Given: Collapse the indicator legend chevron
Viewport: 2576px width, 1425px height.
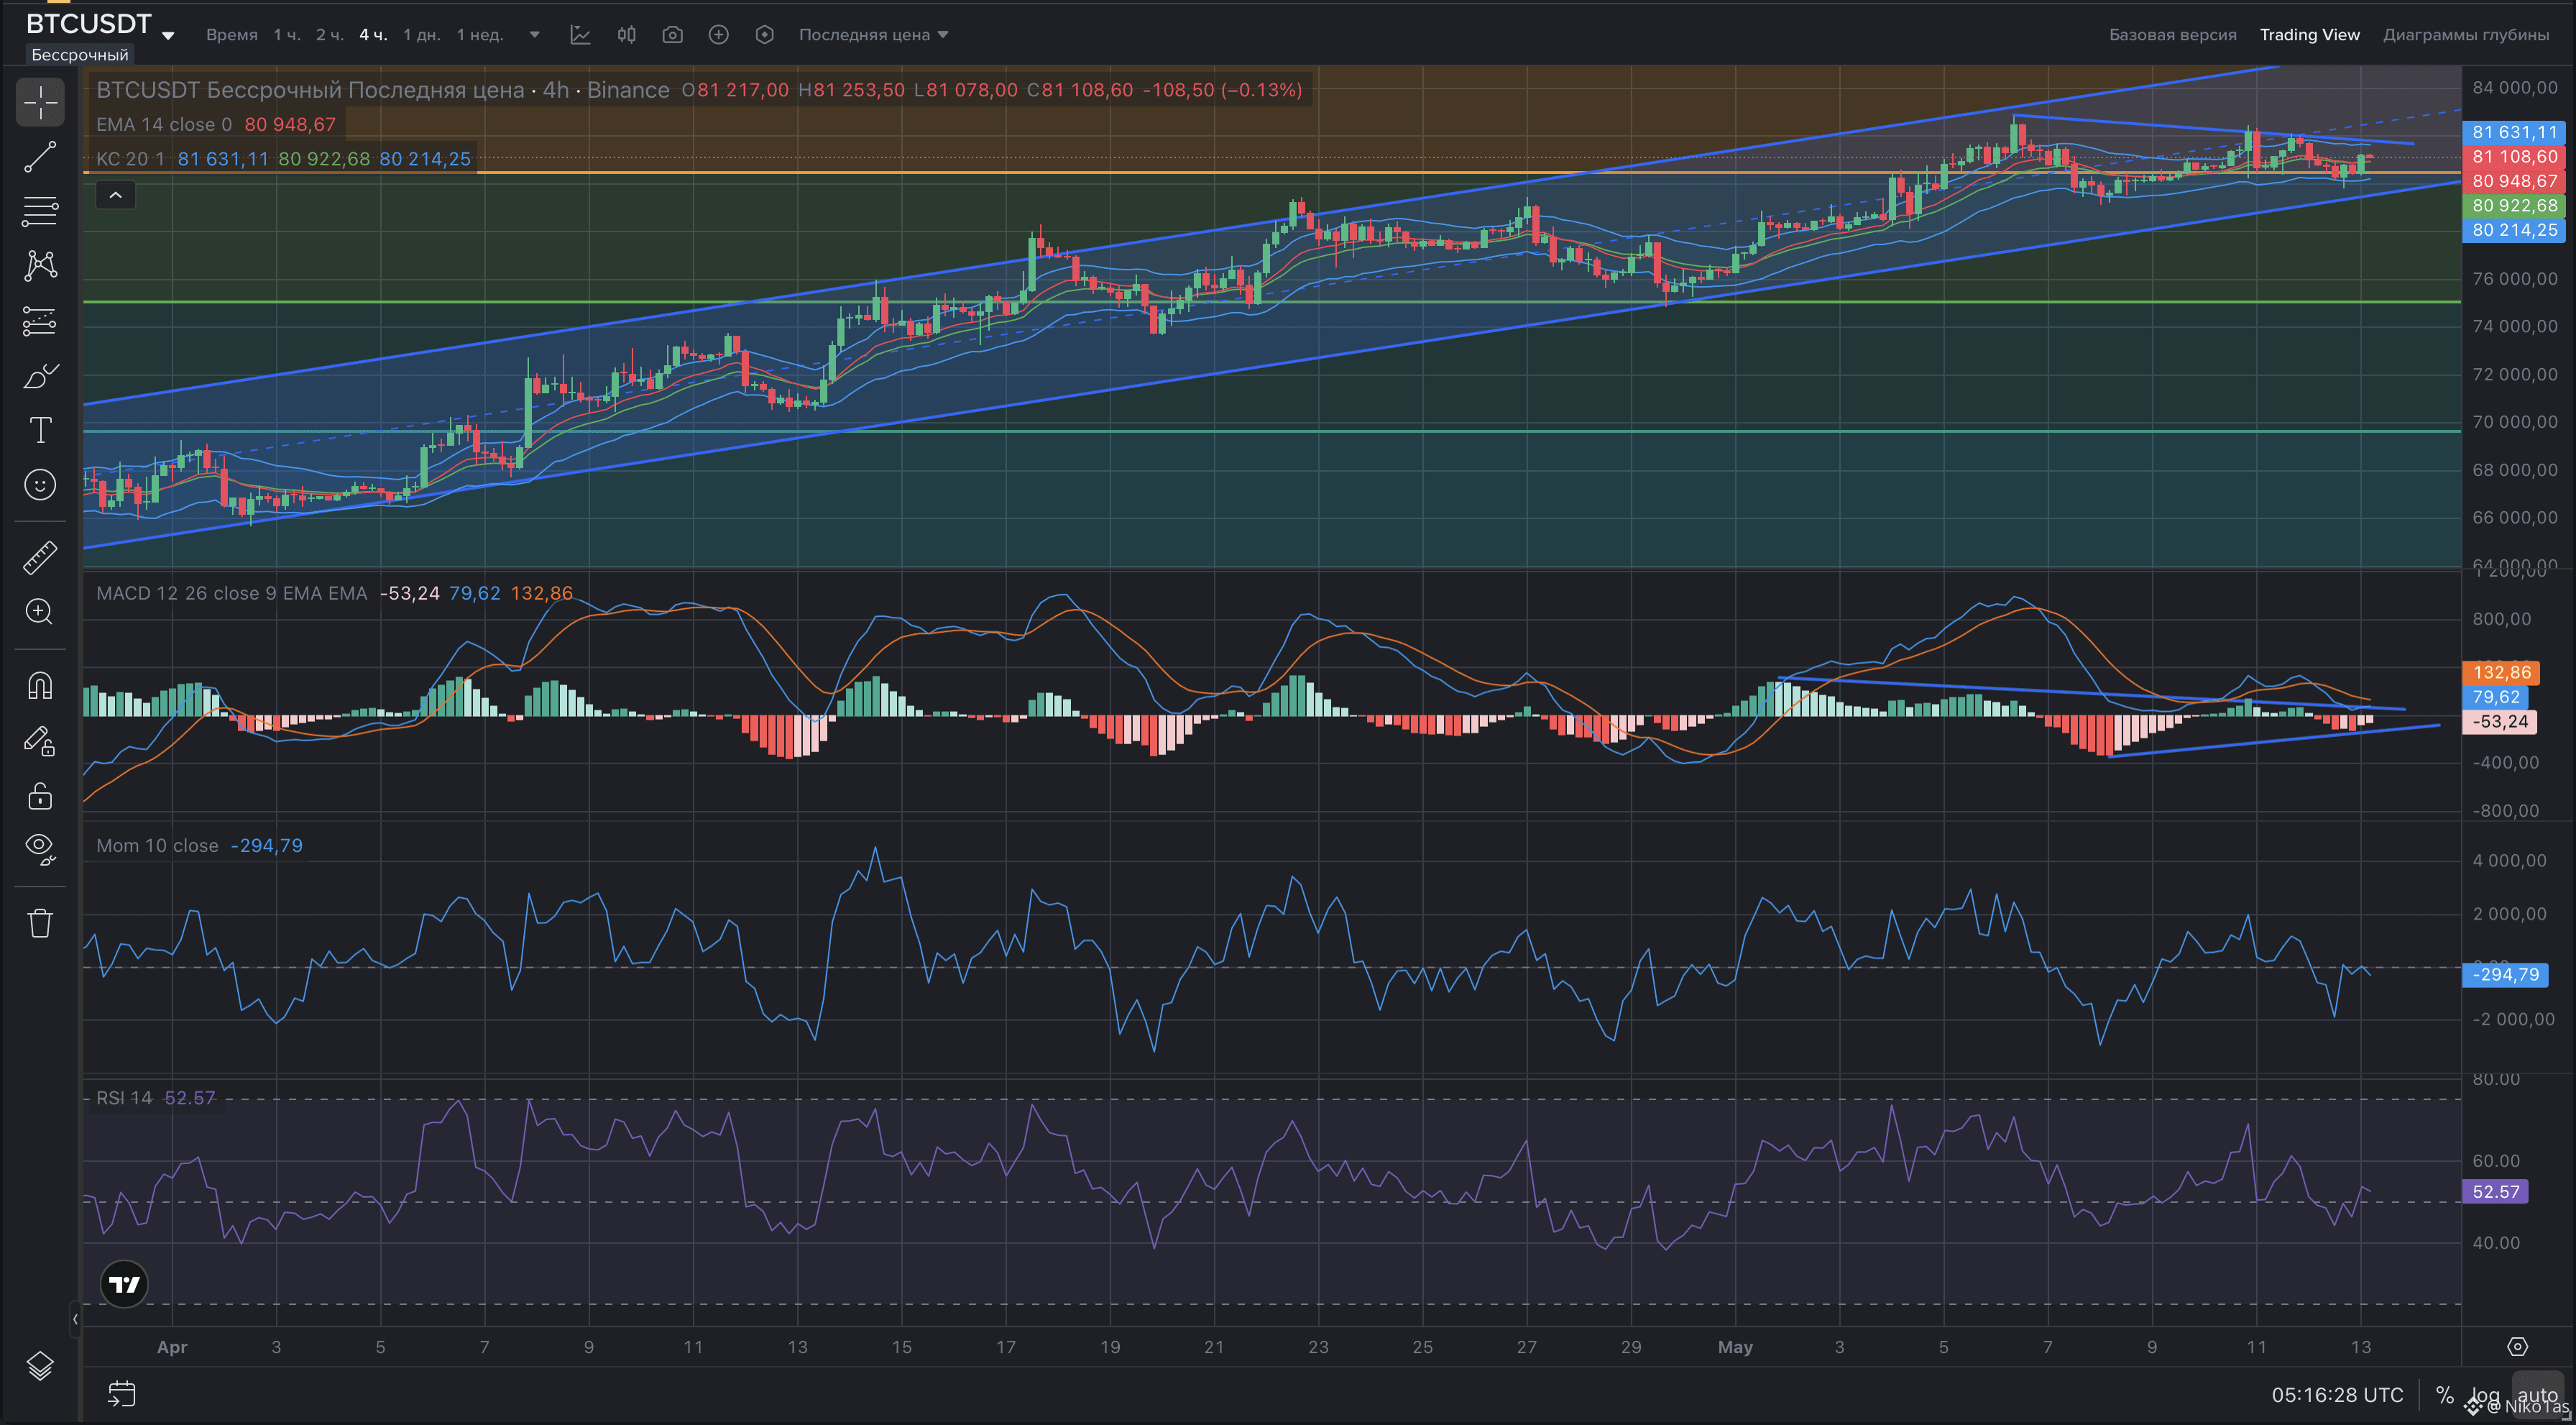Looking at the screenshot, I should coord(115,195).
